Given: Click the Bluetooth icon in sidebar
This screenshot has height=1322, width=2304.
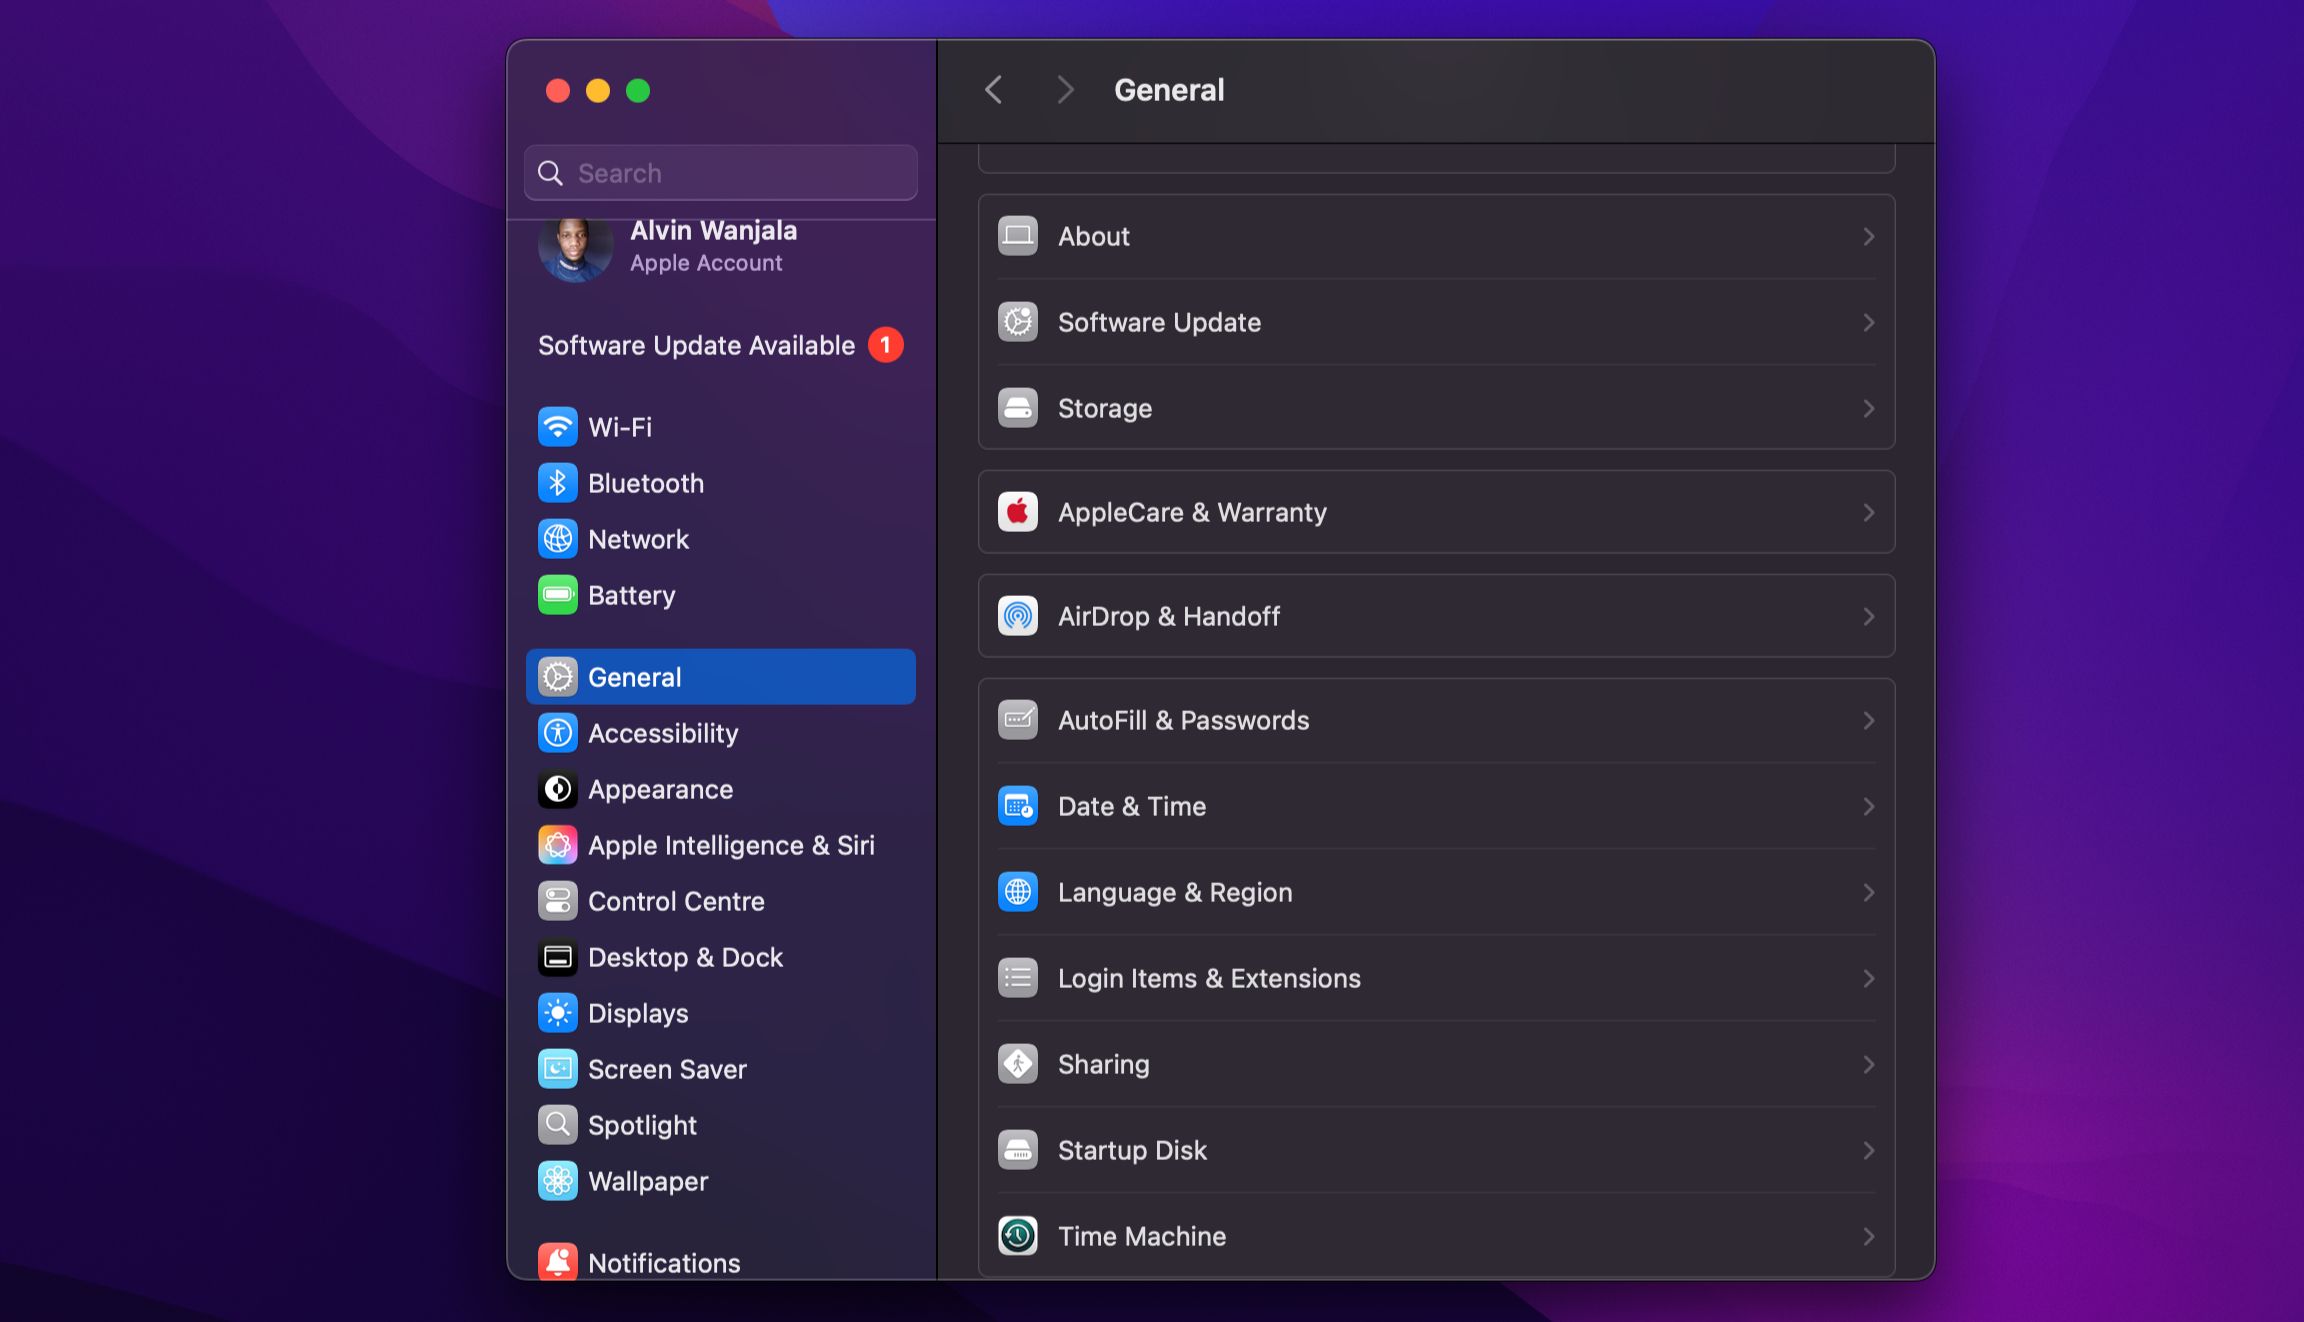Looking at the screenshot, I should (x=558, y=483).
